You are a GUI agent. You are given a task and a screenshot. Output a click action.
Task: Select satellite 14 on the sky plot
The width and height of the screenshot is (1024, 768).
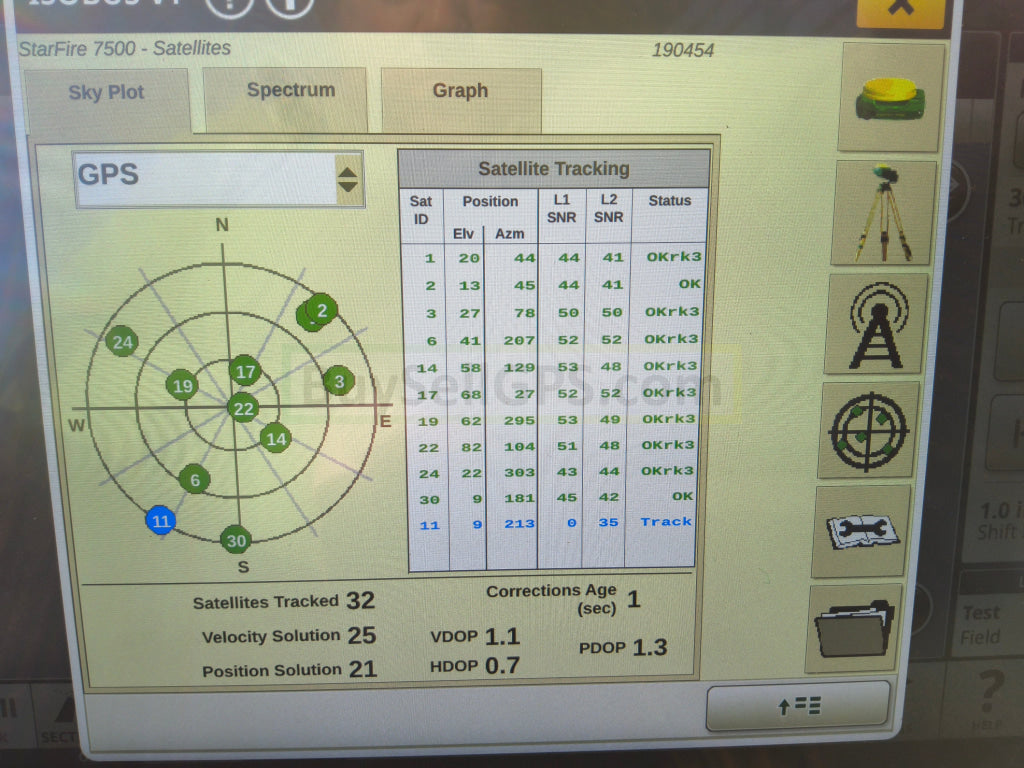point(276,438)
